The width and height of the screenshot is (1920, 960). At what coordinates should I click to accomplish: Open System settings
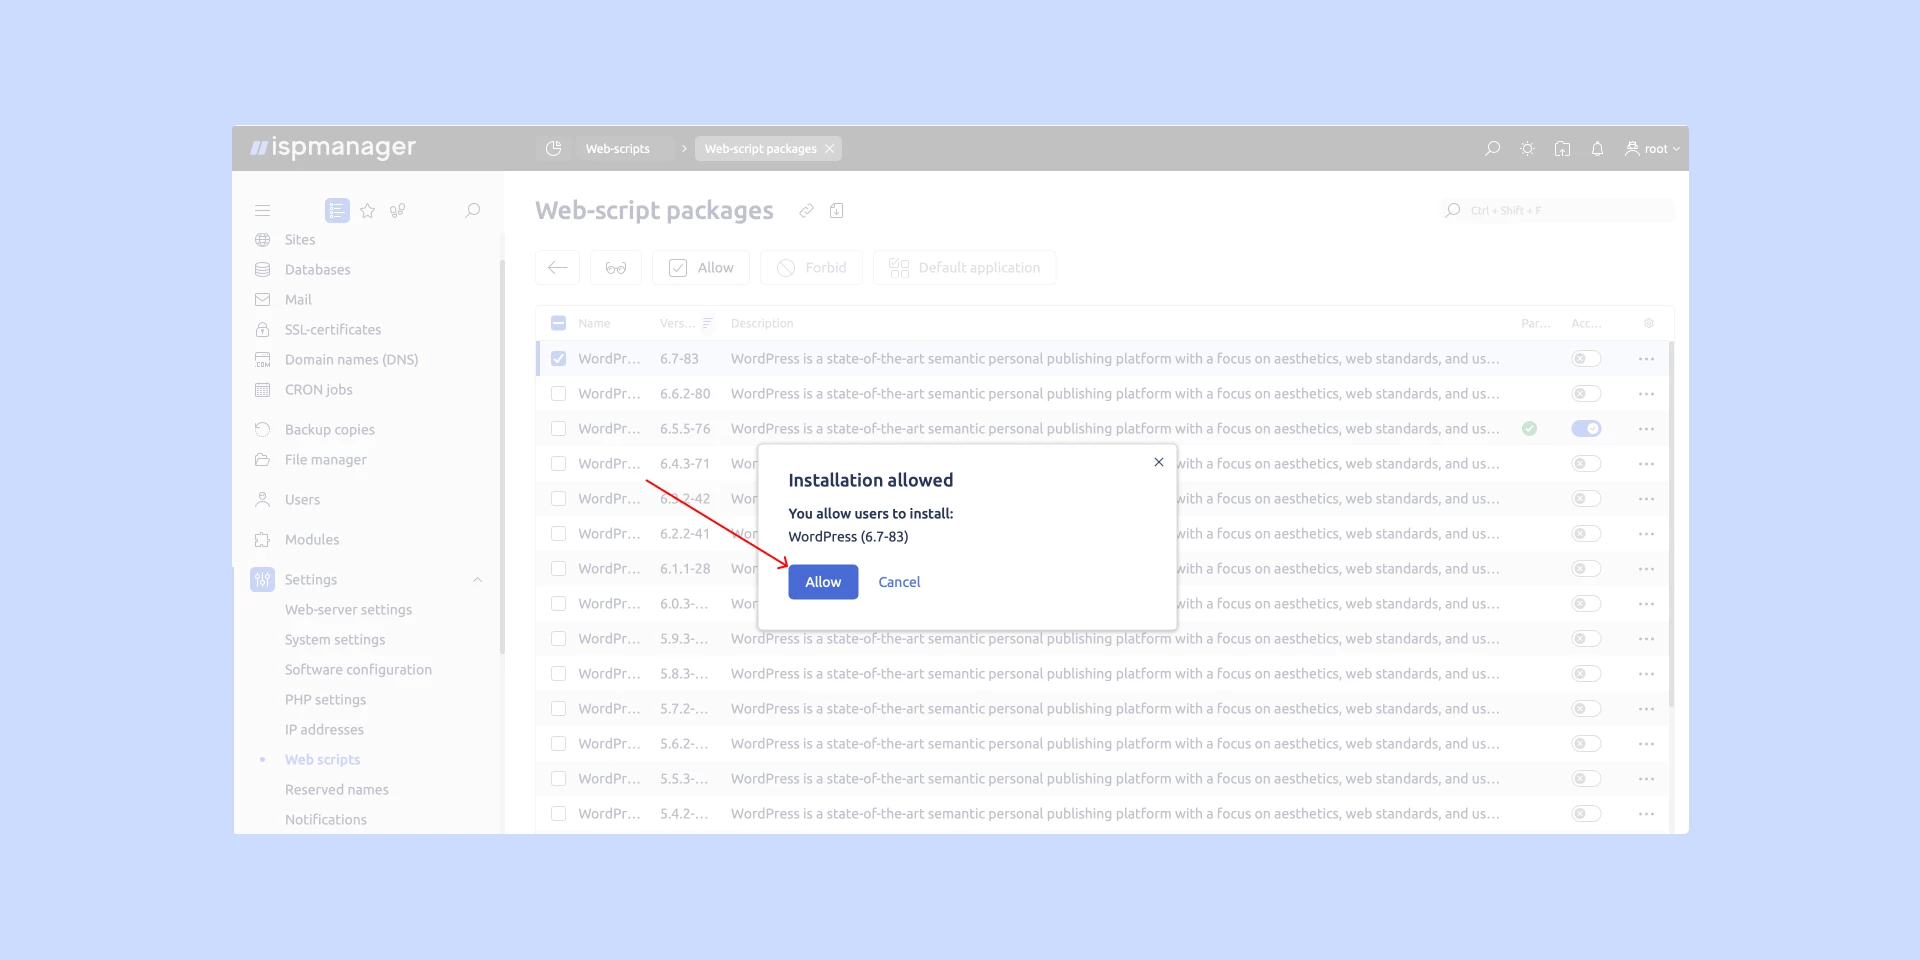334,640
